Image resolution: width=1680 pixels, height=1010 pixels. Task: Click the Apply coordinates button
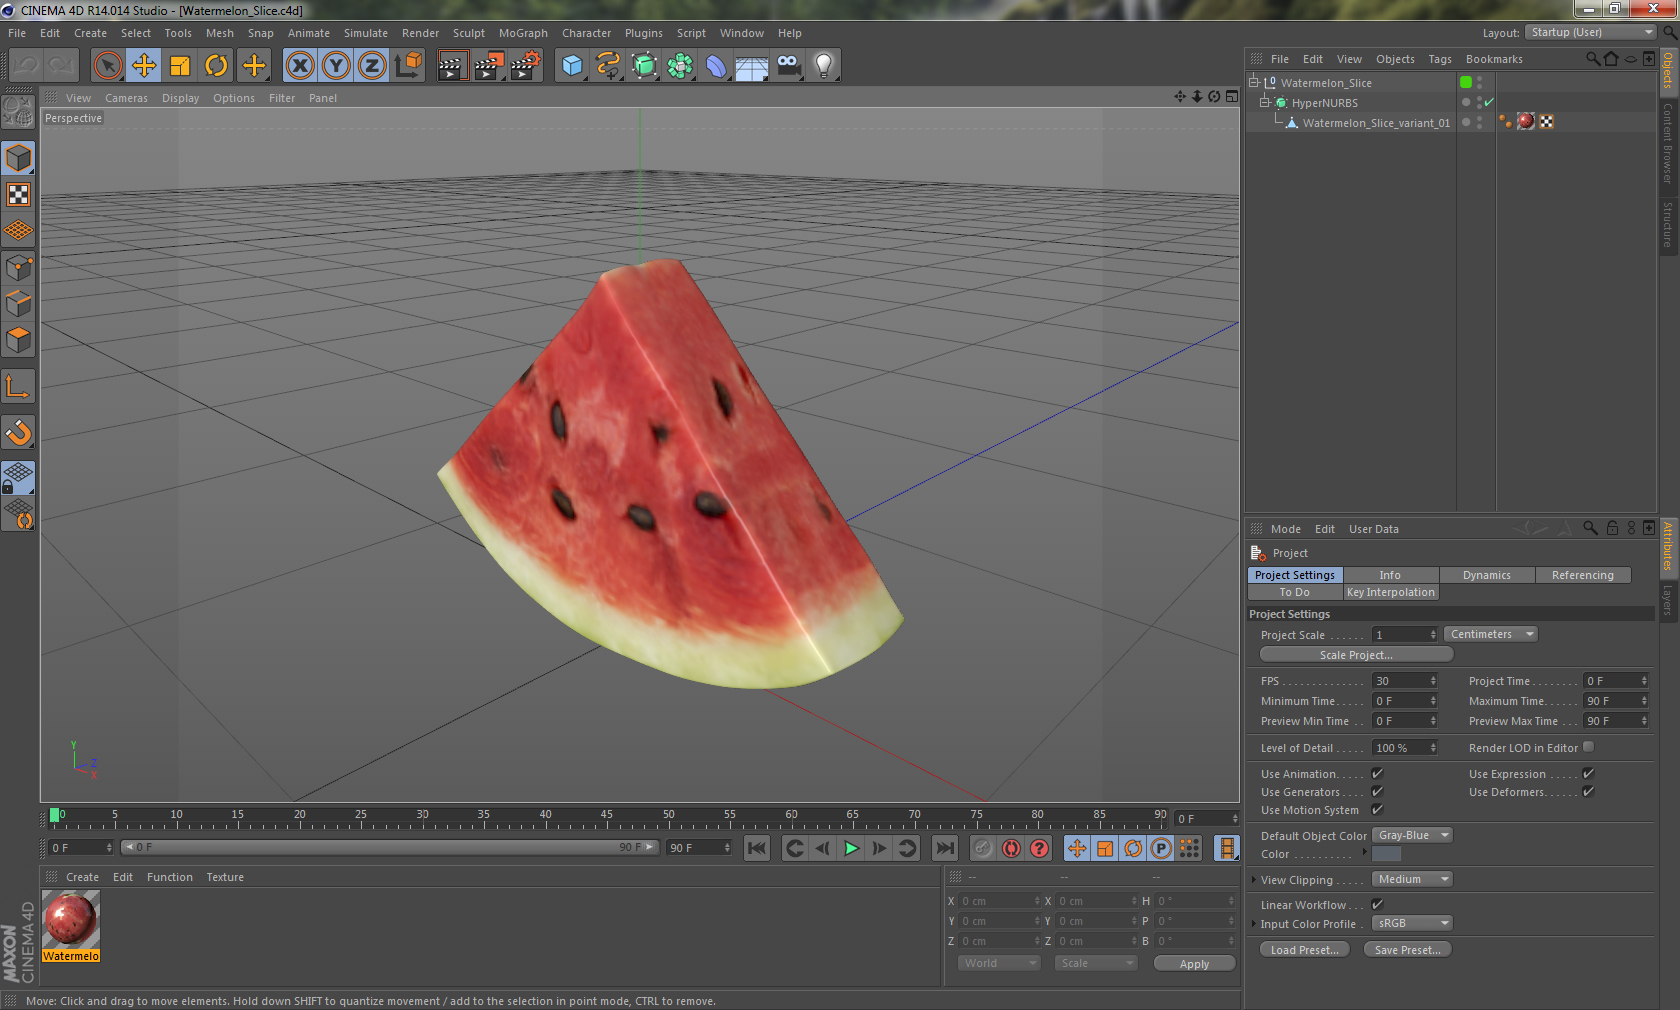tap(1194, 964)
